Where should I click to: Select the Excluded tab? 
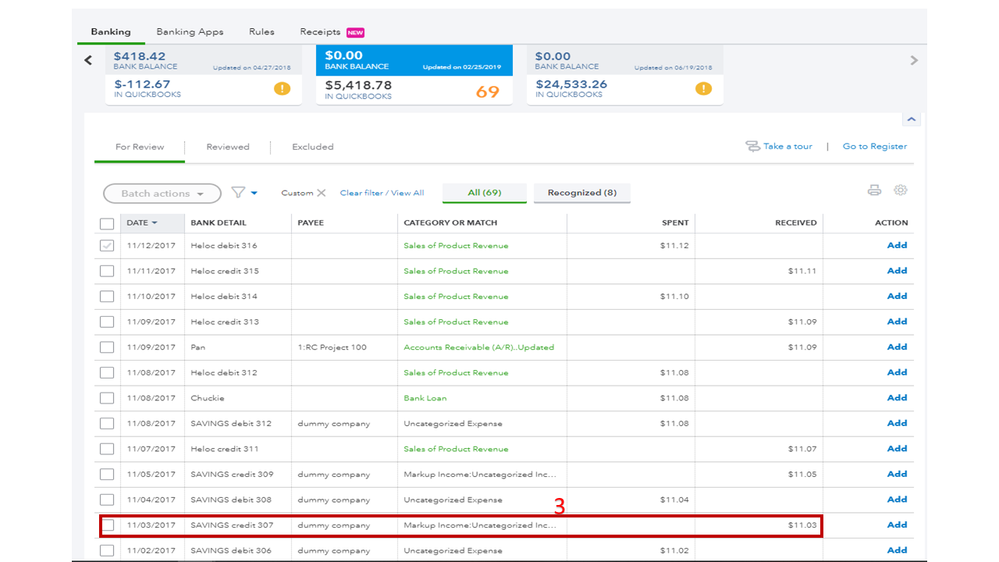(x=313, y=147)
